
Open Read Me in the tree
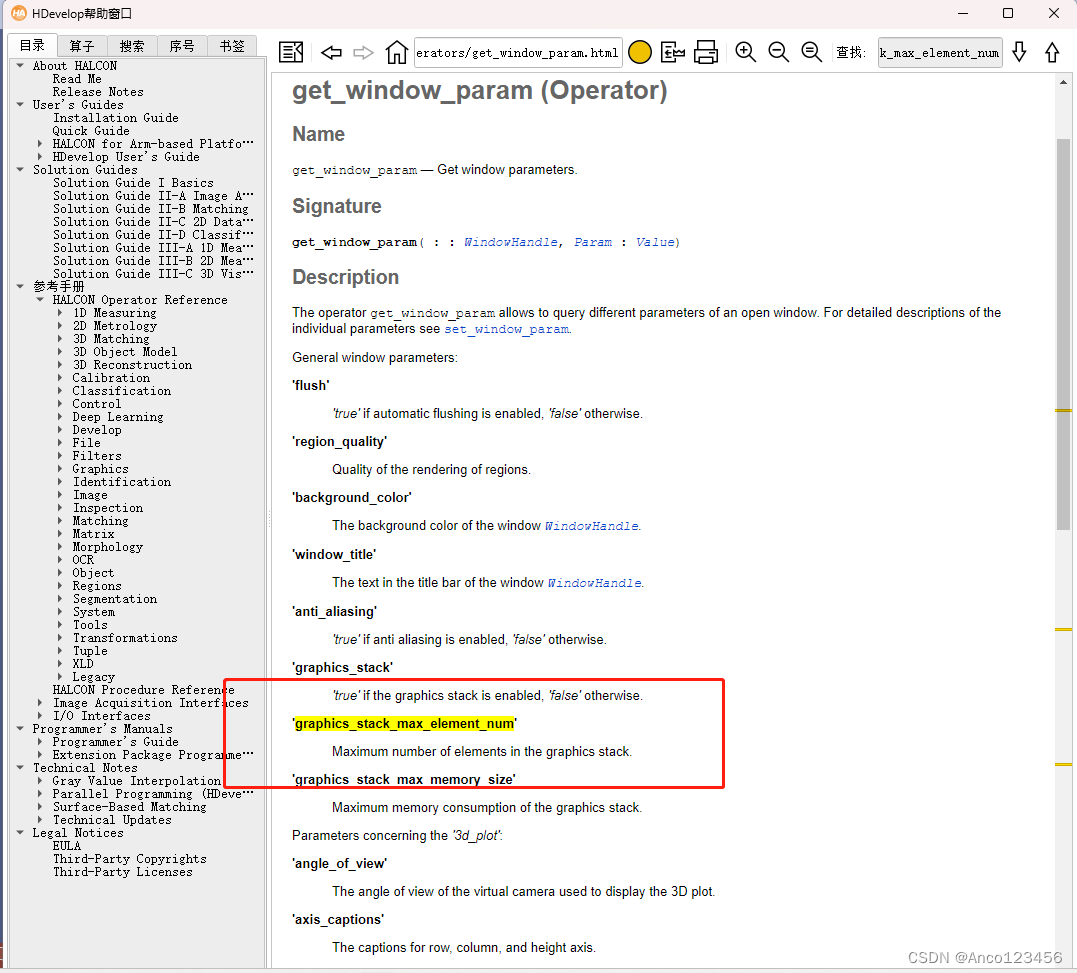coord(77,79)
